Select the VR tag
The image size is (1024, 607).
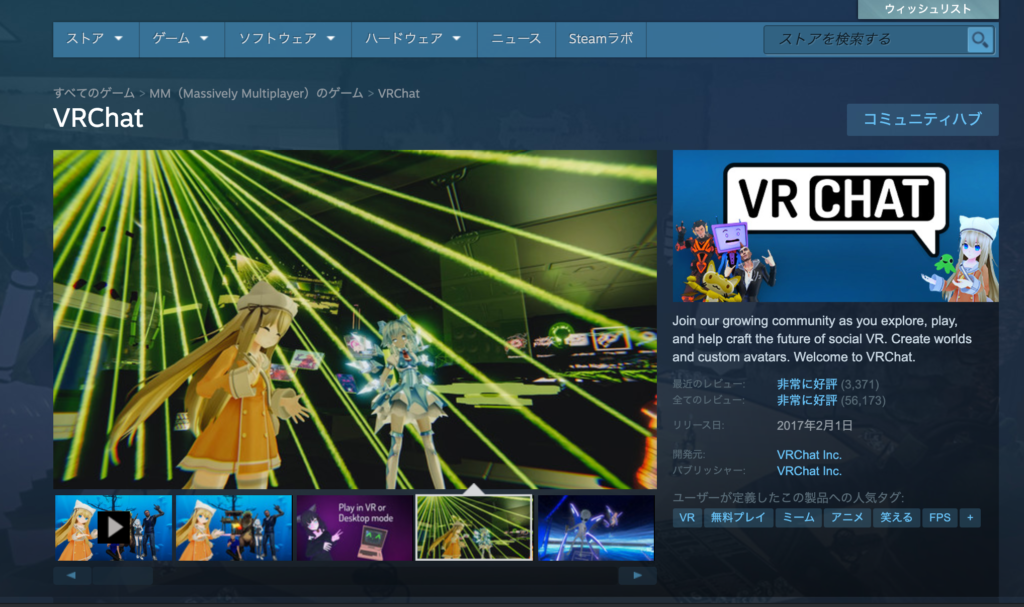click(686, 518)
